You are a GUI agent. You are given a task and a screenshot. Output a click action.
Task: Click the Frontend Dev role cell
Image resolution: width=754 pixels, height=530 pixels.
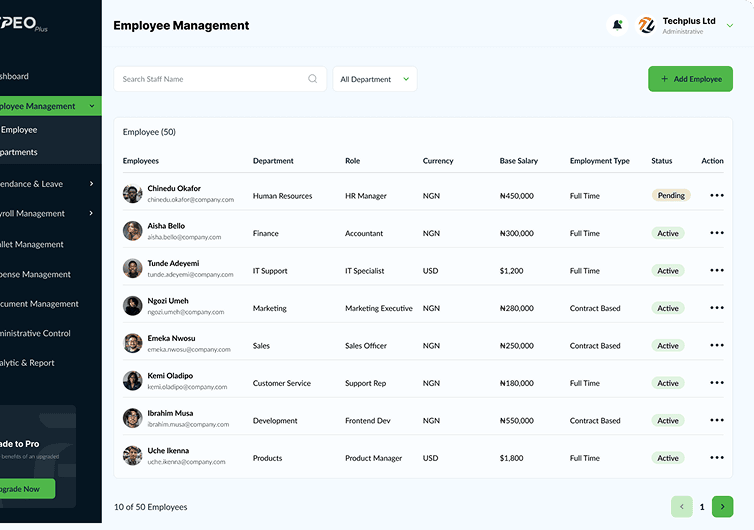[x=368, y=421]
